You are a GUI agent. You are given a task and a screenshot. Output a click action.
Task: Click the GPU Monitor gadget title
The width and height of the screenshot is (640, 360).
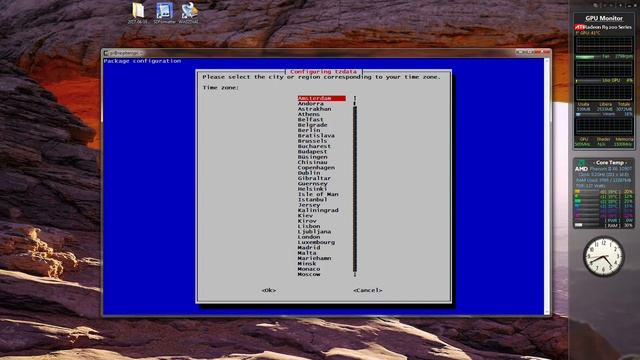(x=604, y=18)
